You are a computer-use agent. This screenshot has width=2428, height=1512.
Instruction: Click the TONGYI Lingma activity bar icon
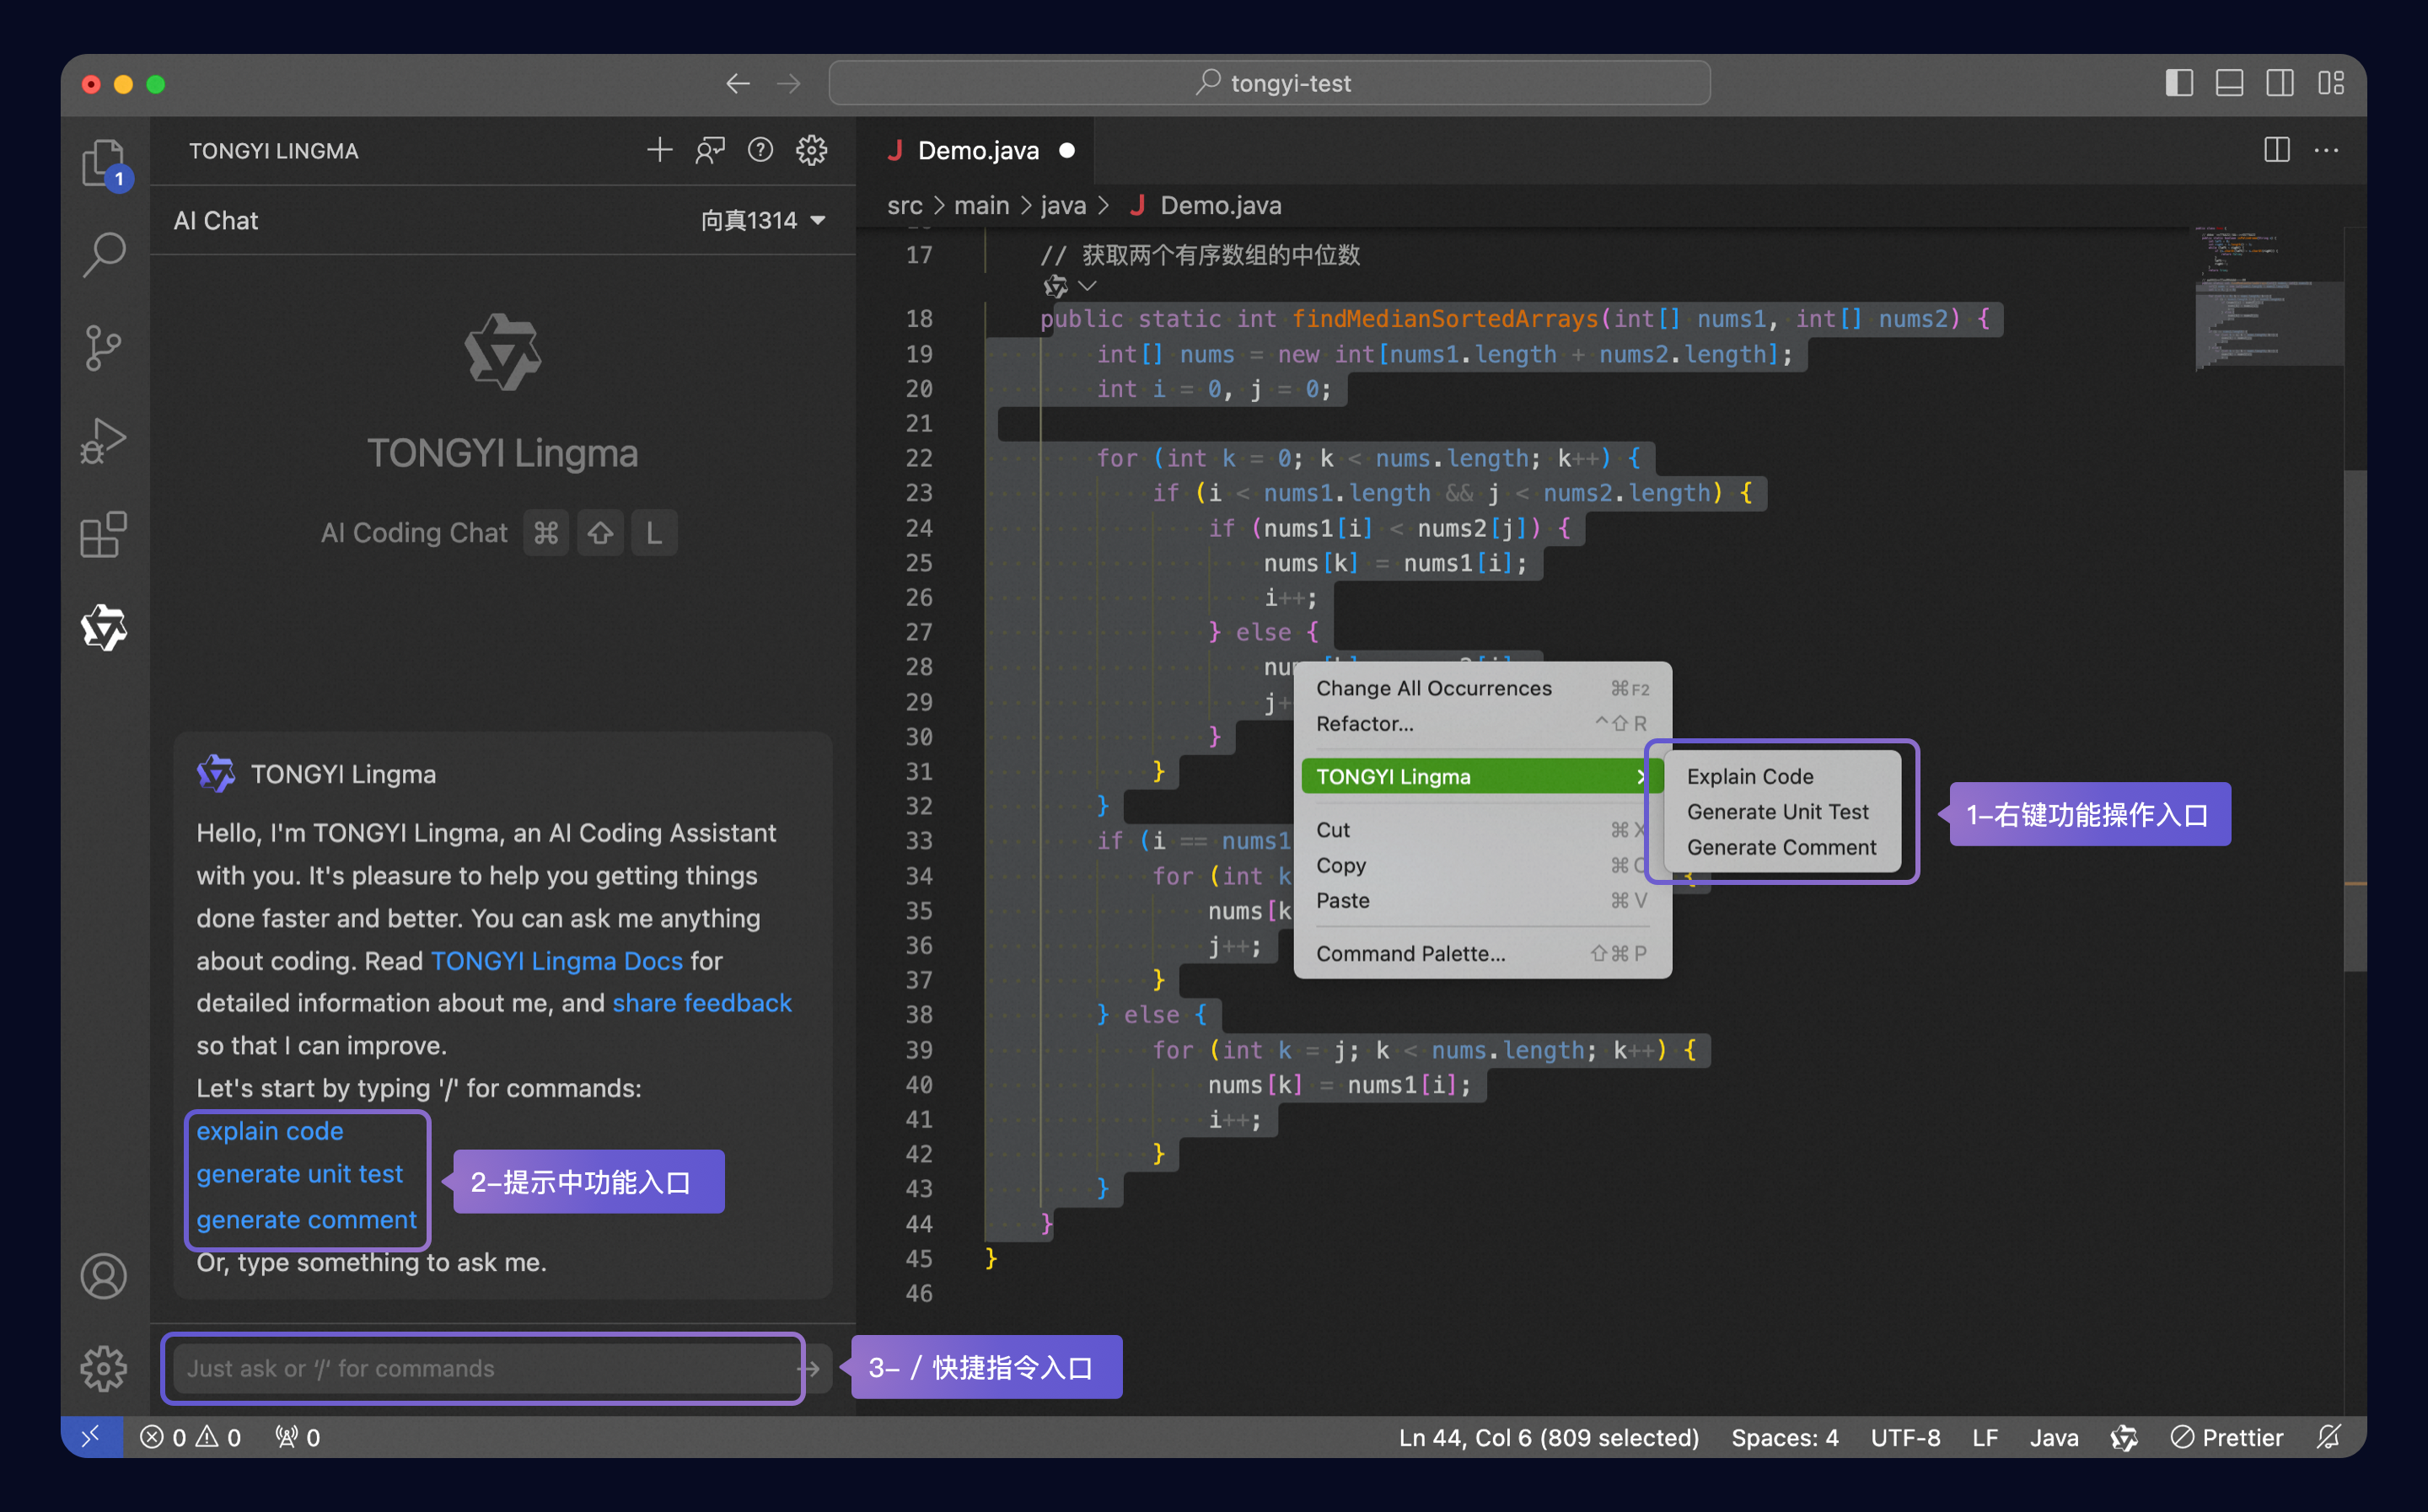pos(103,628)
